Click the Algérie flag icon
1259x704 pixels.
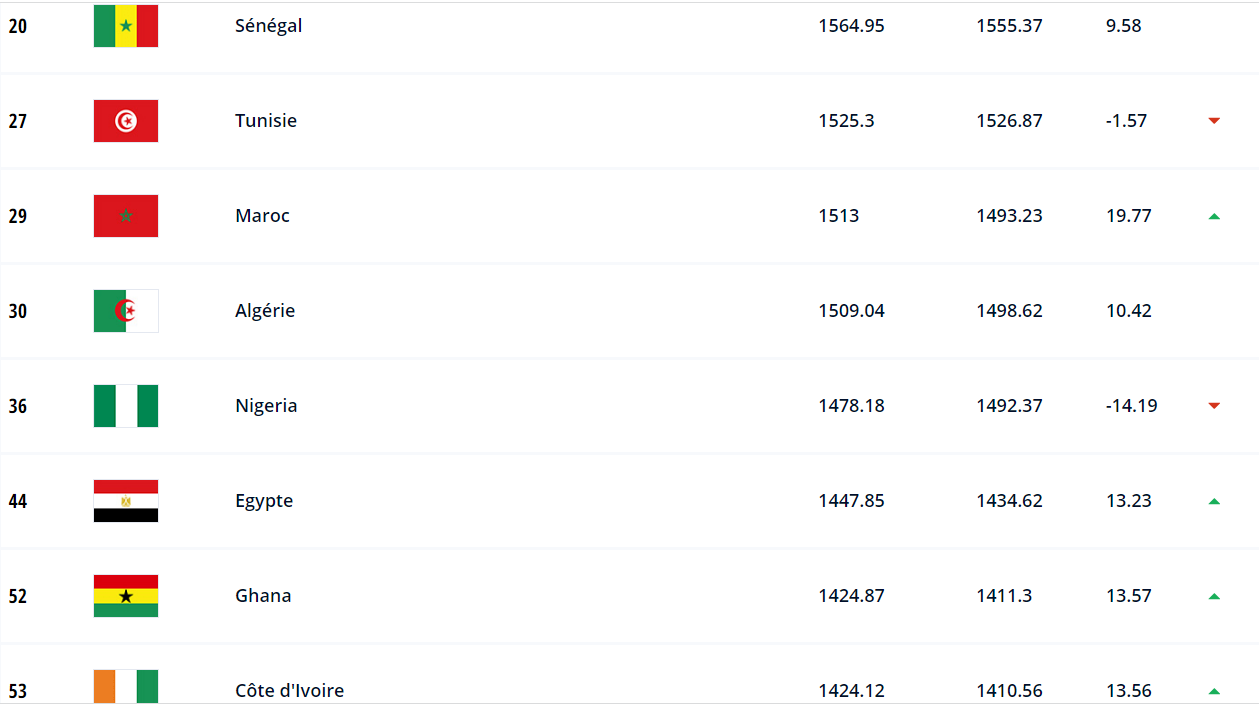pos(126,311)
